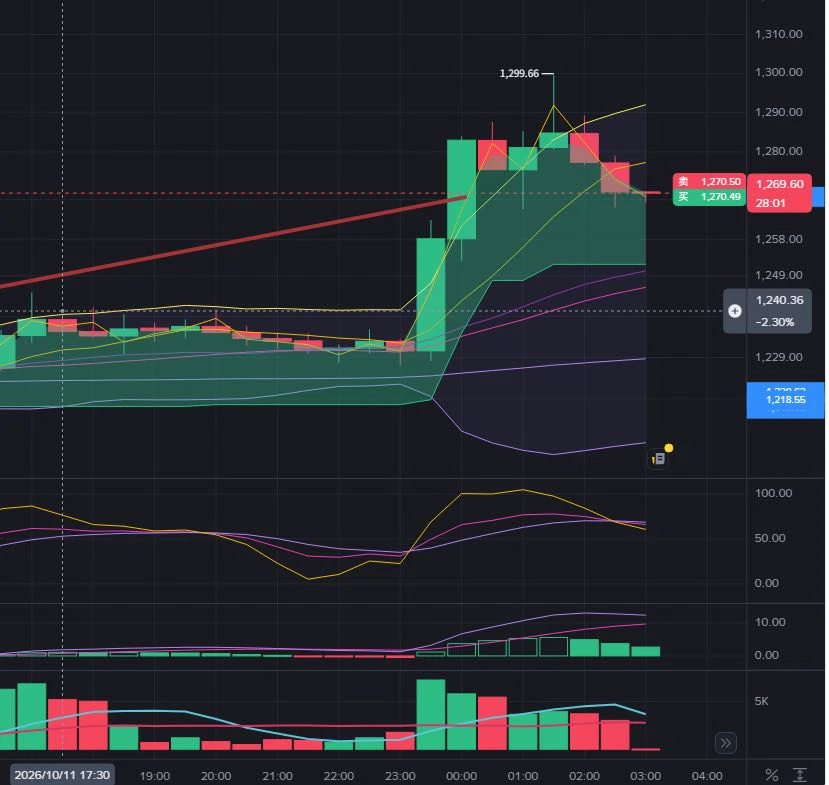This screenshot has width=829, height=785.
Task: Click the 1,249.00 price axis label
Action: click(778, 275)
